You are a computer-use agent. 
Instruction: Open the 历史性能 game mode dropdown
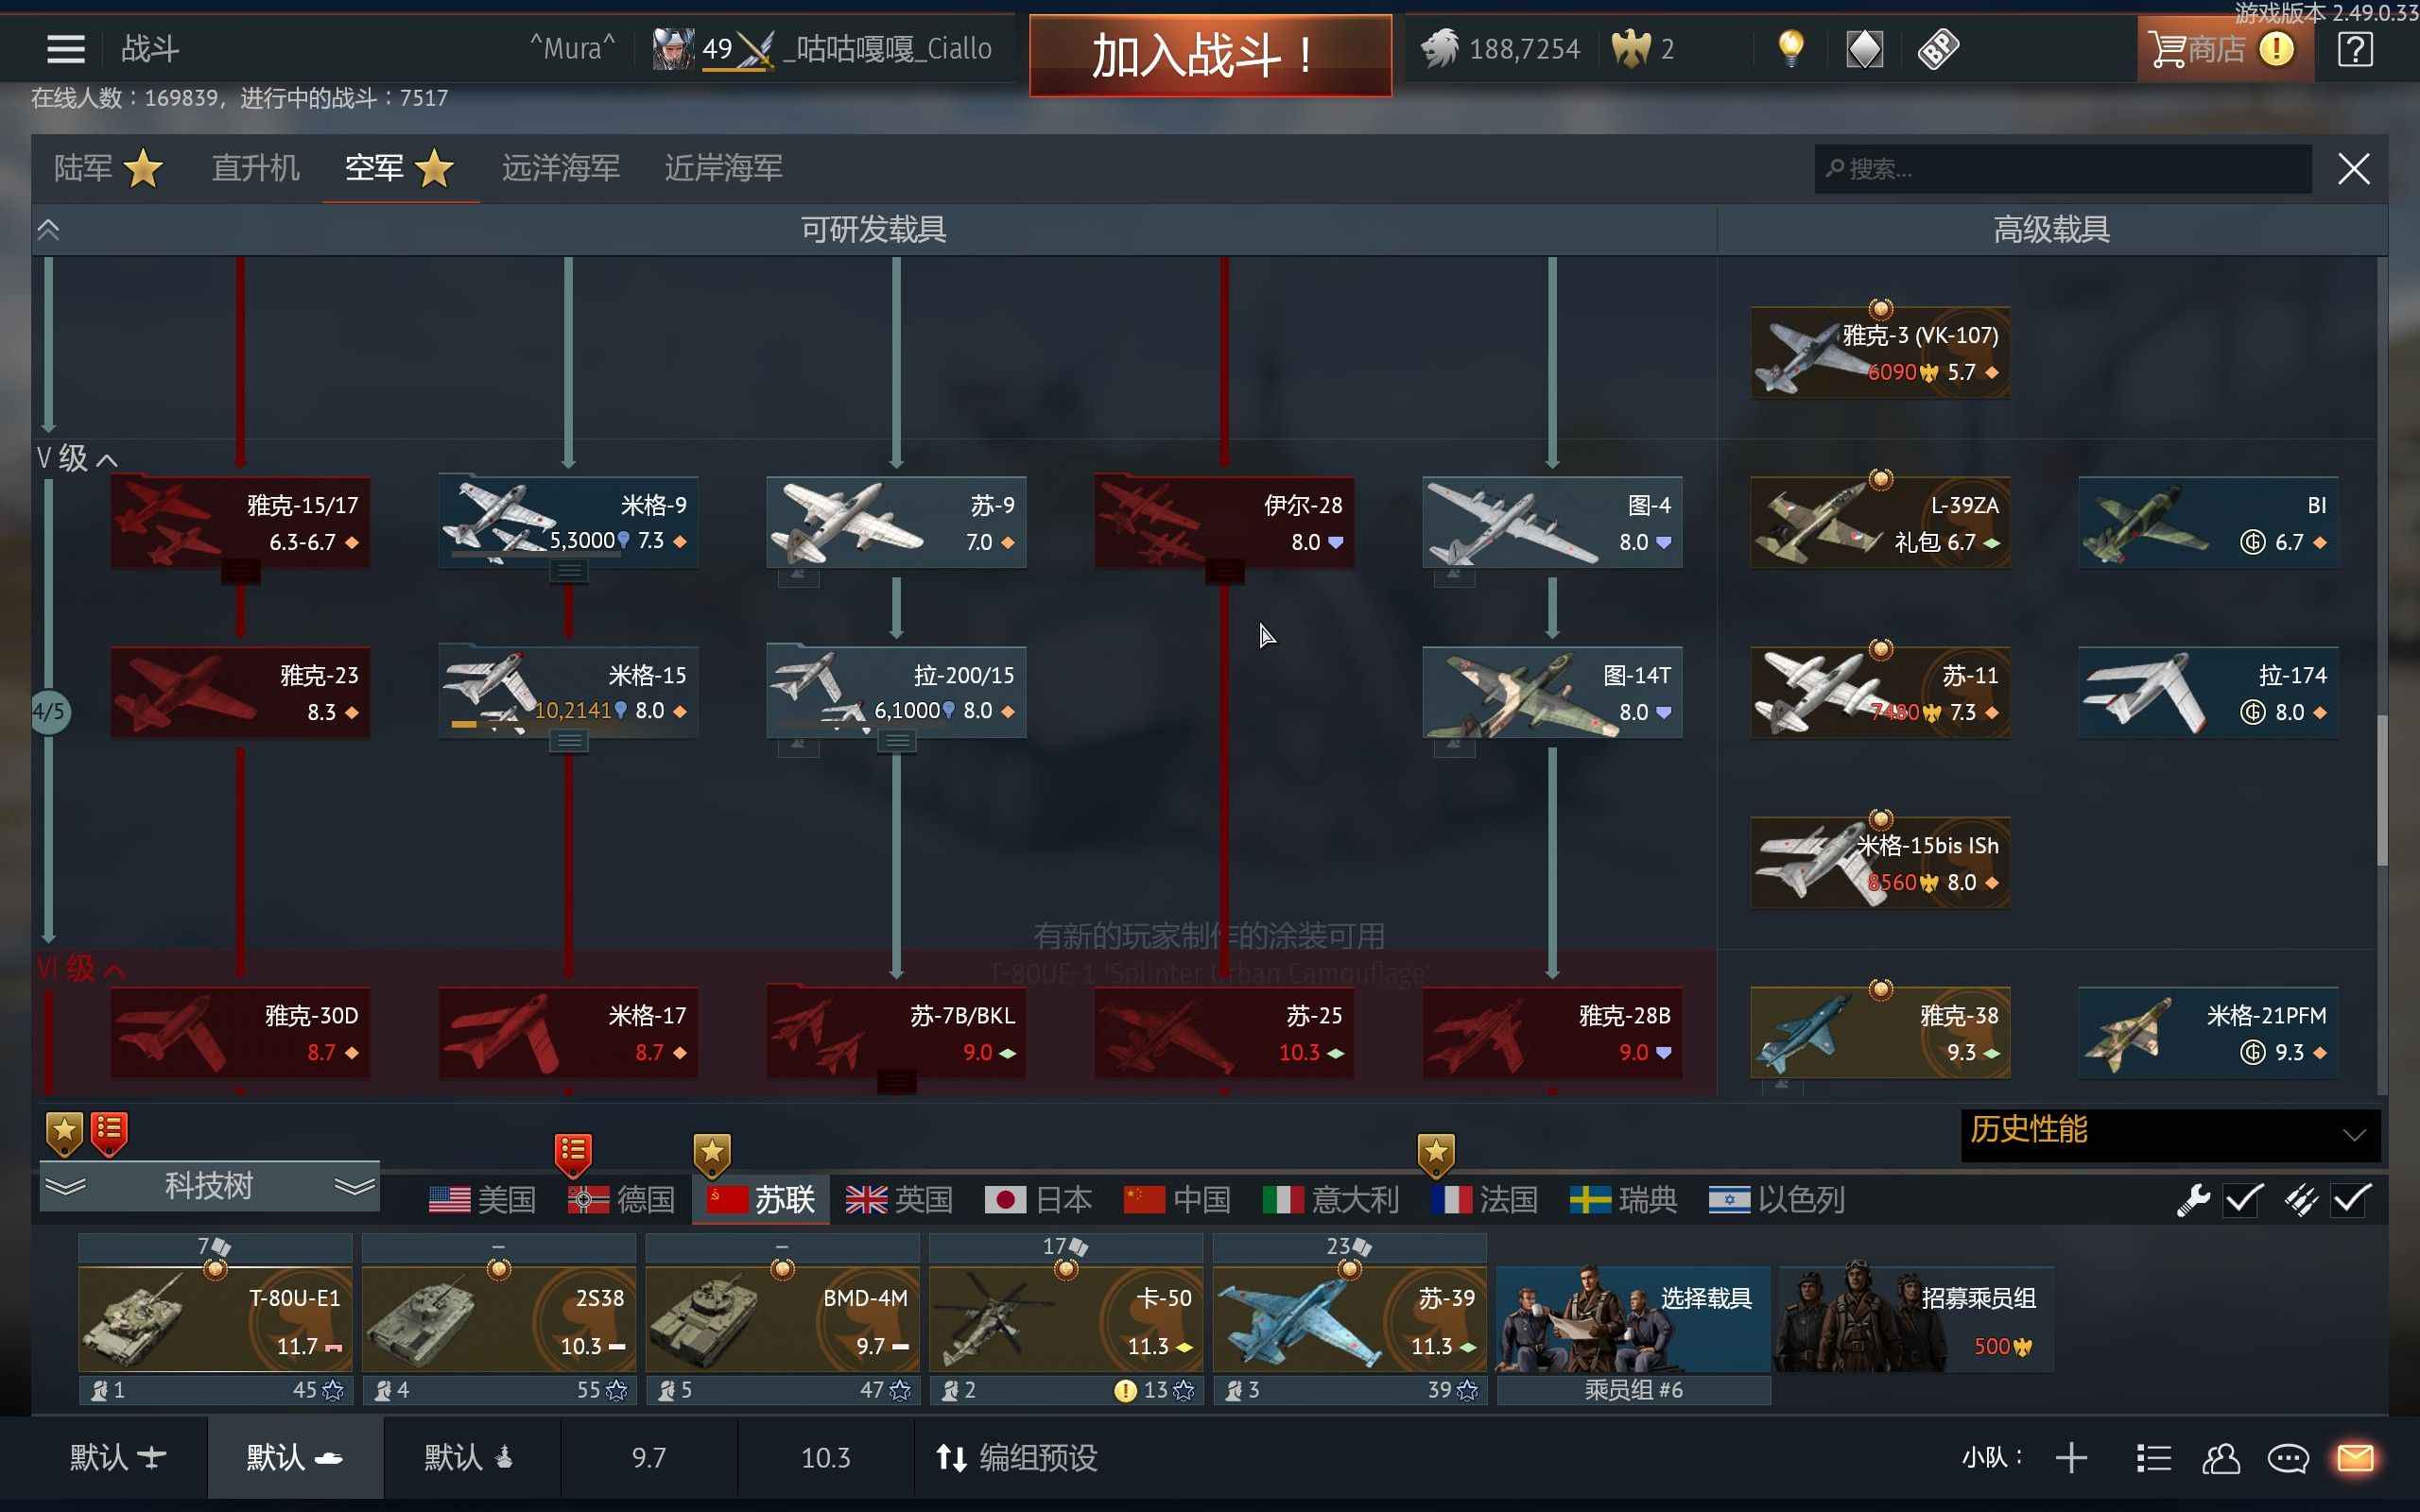[2169, 1133]
